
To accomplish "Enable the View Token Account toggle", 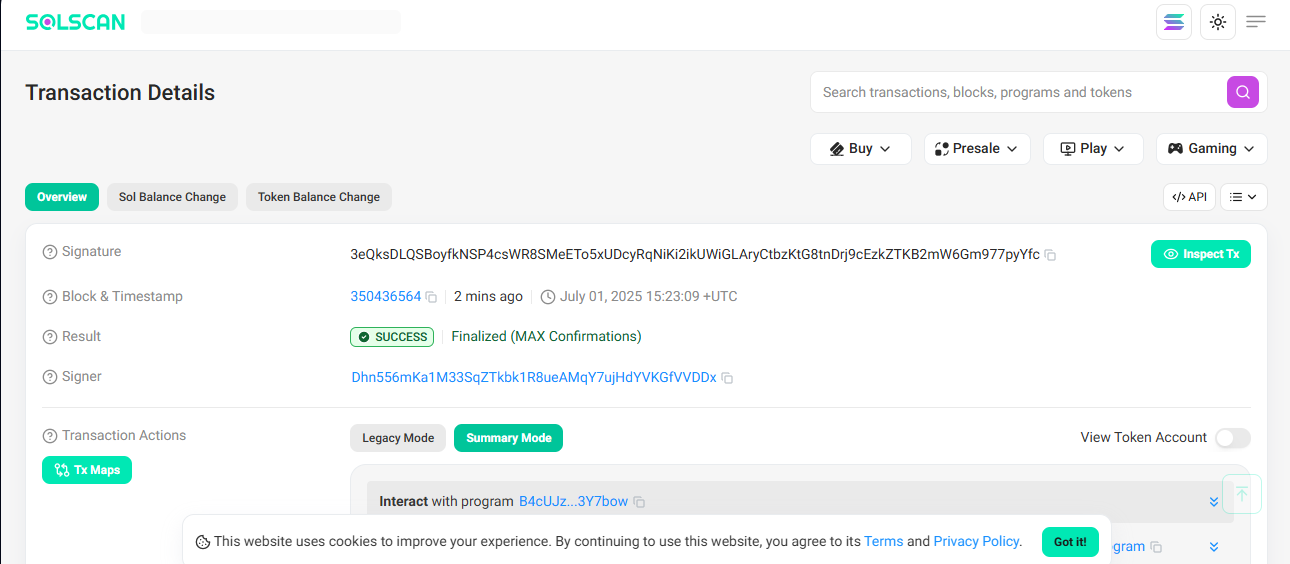I will (1232, 438).
